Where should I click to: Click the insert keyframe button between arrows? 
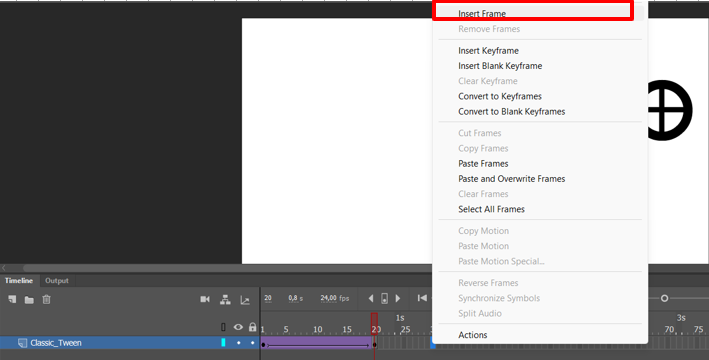click(x=384, y=298)
